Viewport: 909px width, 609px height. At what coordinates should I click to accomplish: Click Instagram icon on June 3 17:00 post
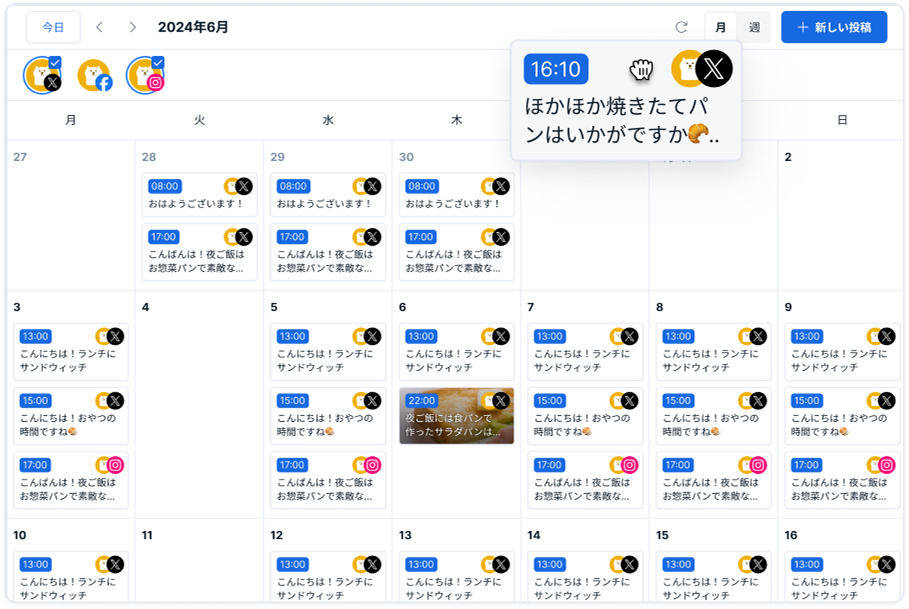tap(115, 465)
